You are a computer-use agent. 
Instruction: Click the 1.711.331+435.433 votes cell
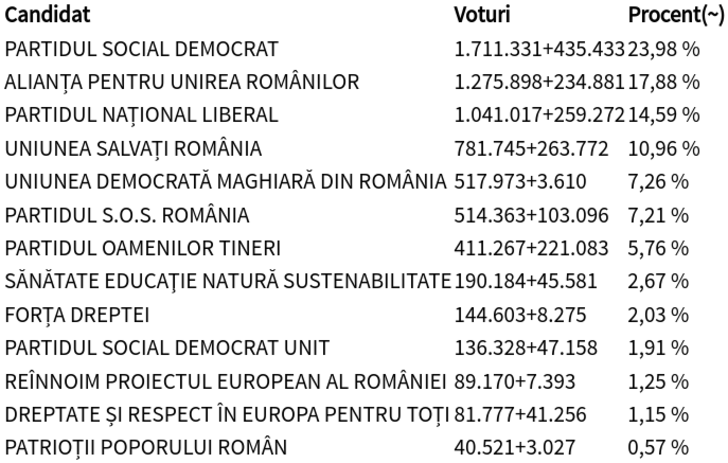[x=539, y=49]
